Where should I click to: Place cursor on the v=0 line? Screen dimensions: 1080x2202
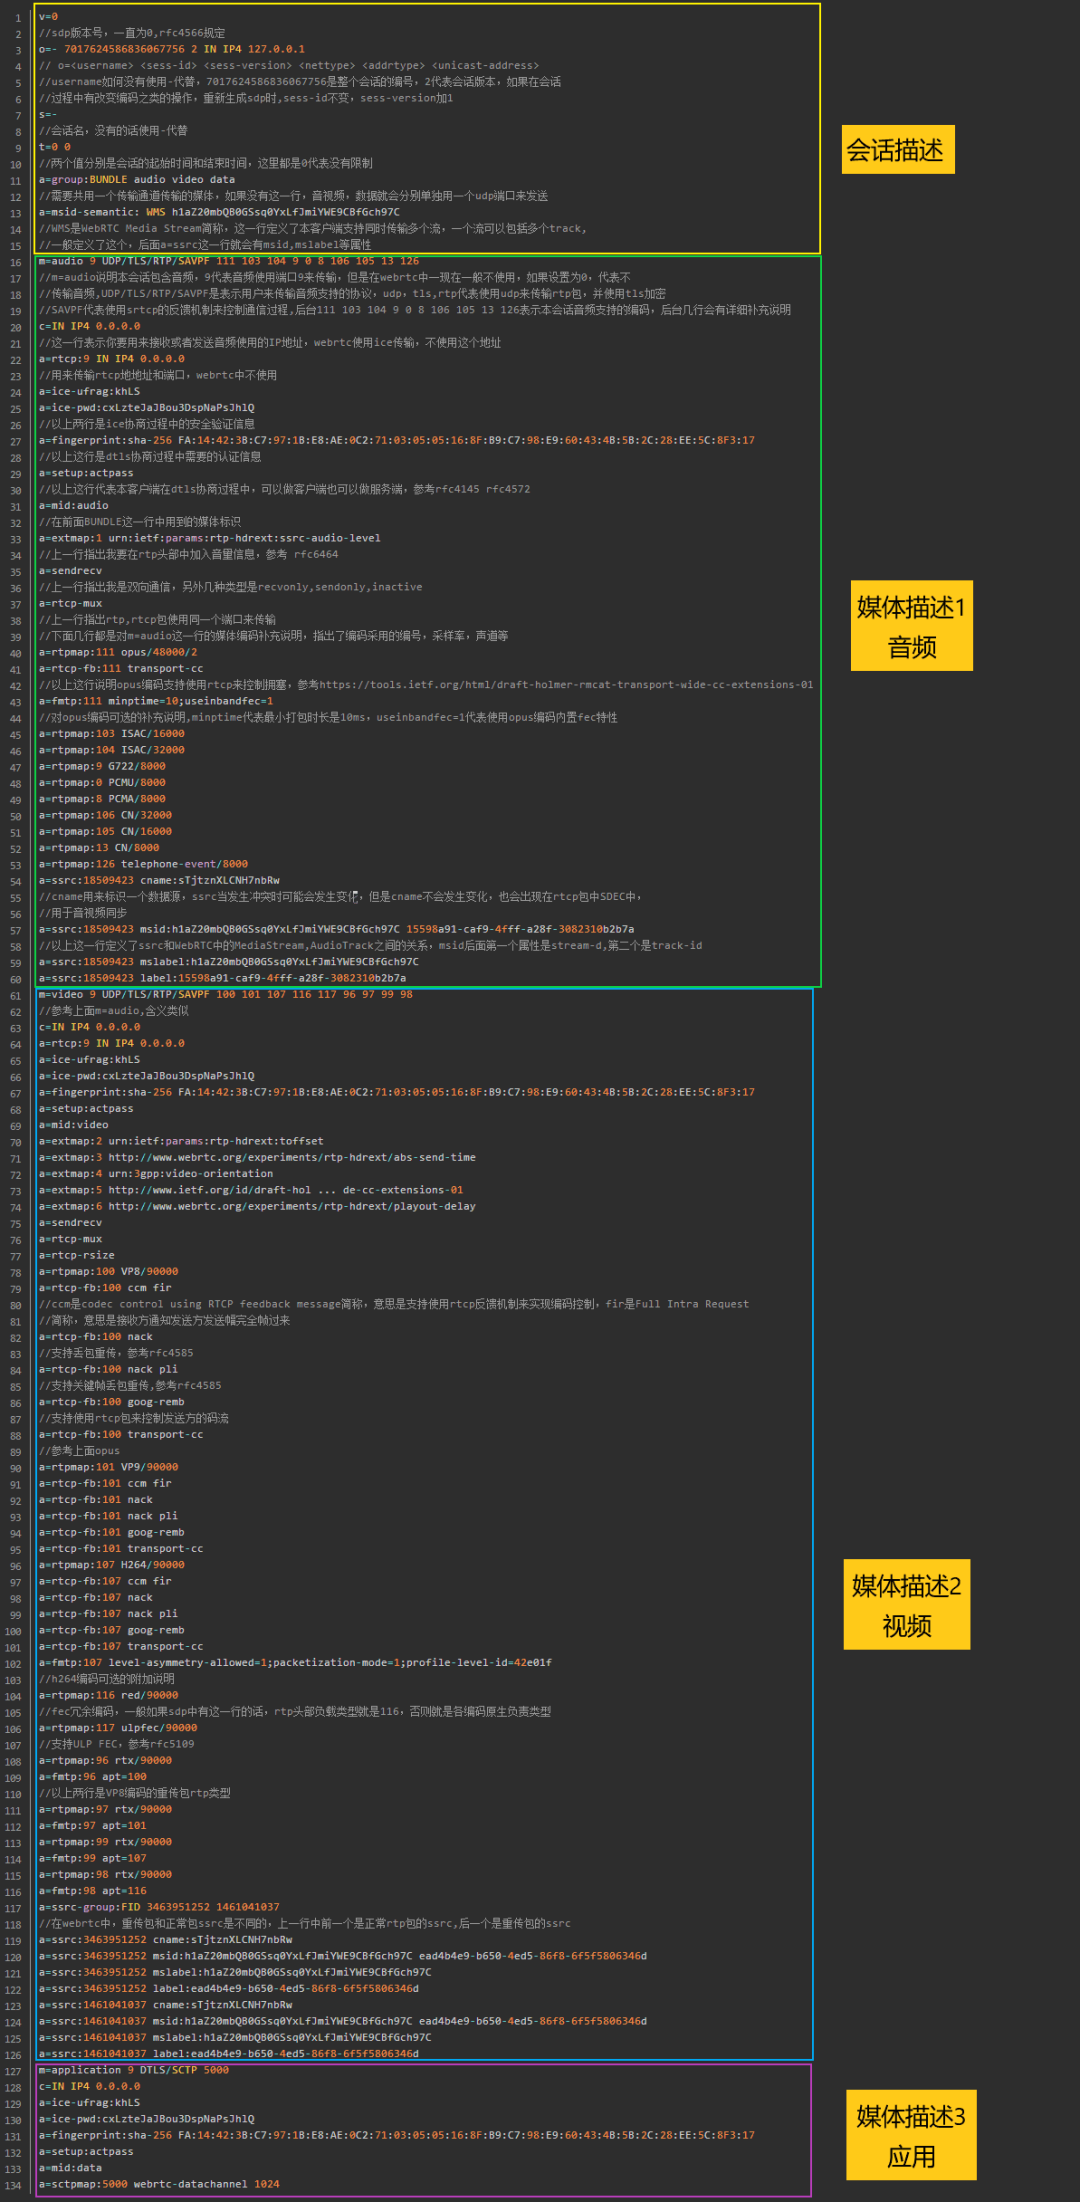point(48,17)
